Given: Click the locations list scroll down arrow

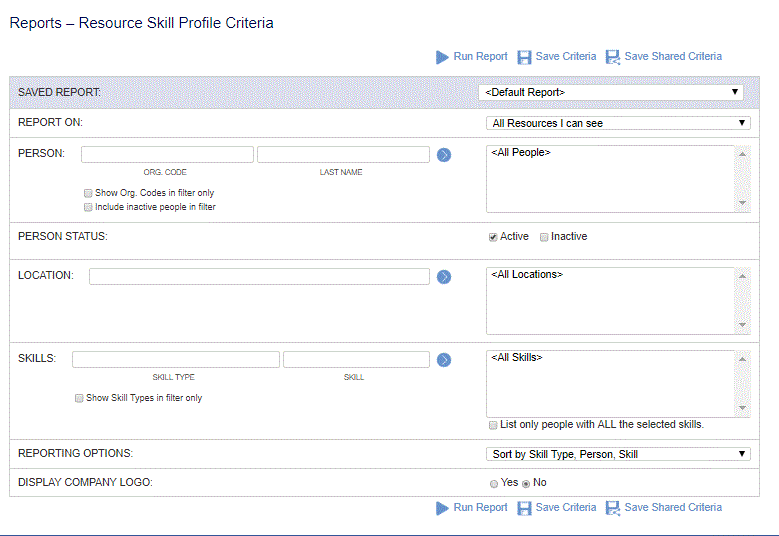Looking at the screenshot, I should click(x=742, y=324).
